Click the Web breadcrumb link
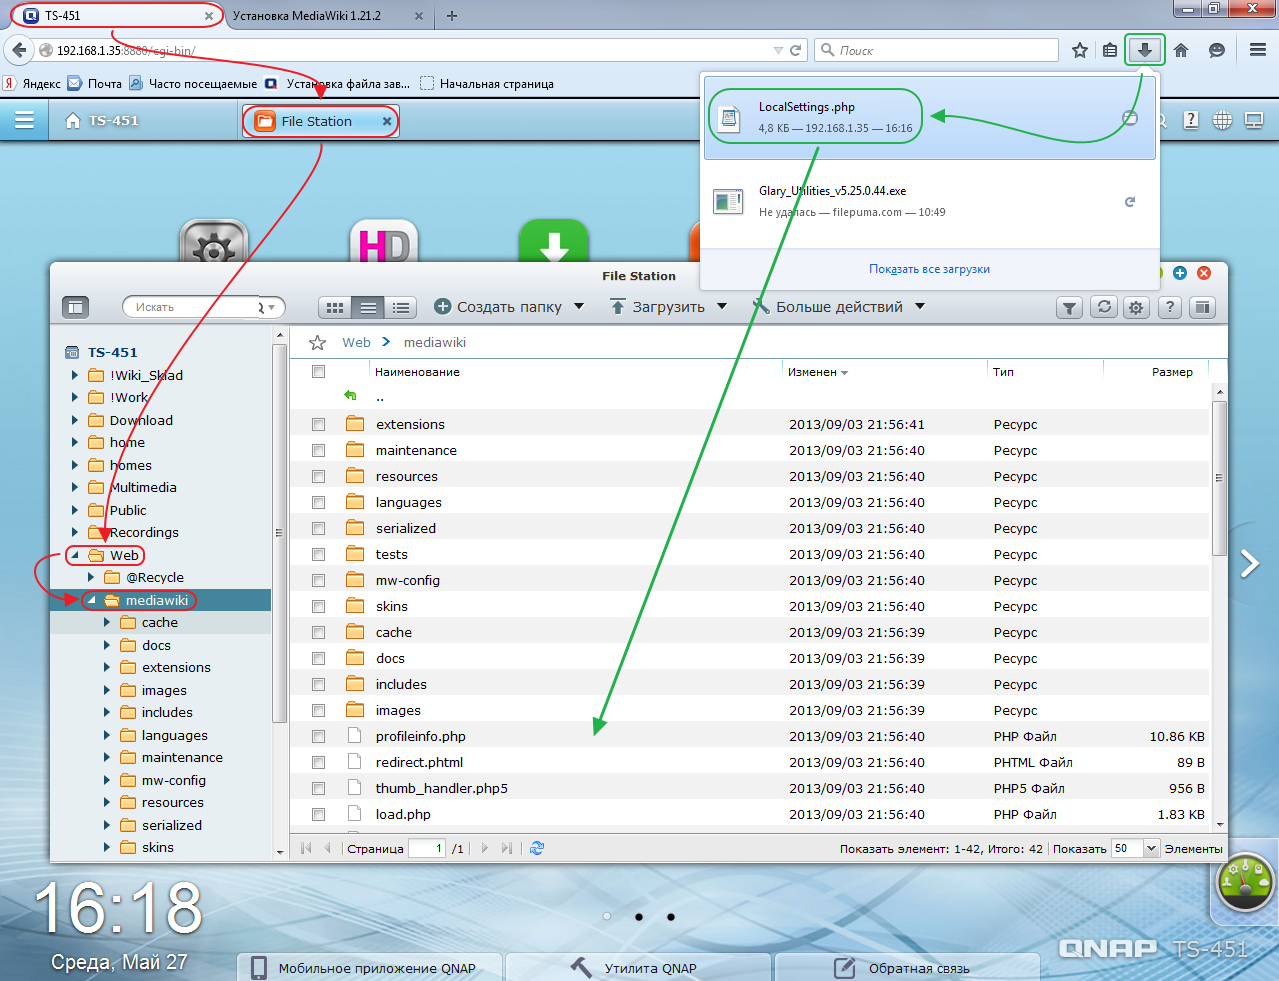The image size is (1279, 981). click(x=356, y=342)
